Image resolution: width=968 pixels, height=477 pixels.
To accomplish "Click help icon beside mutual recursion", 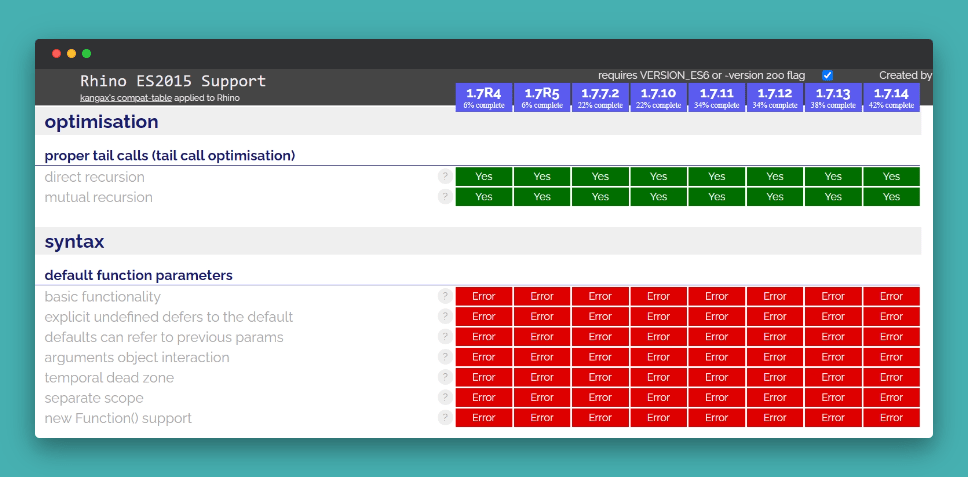I will pyautogui.click(x=444, y=197).
